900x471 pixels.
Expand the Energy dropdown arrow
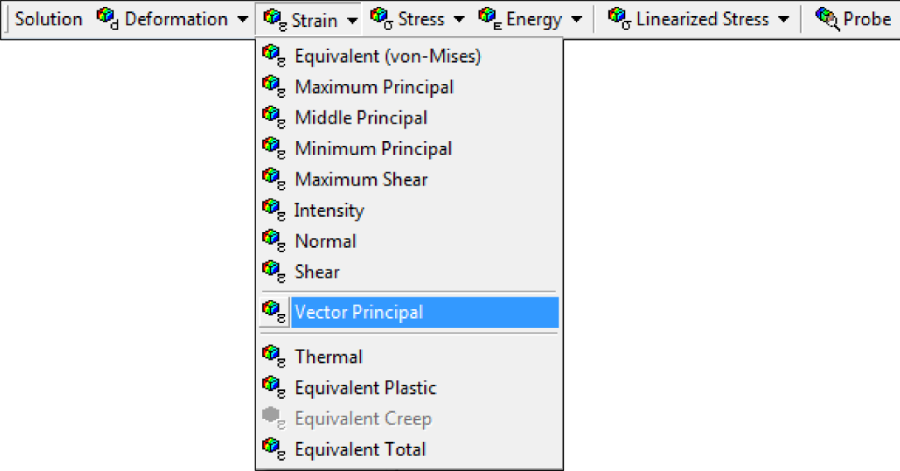[x=576, y=19]
